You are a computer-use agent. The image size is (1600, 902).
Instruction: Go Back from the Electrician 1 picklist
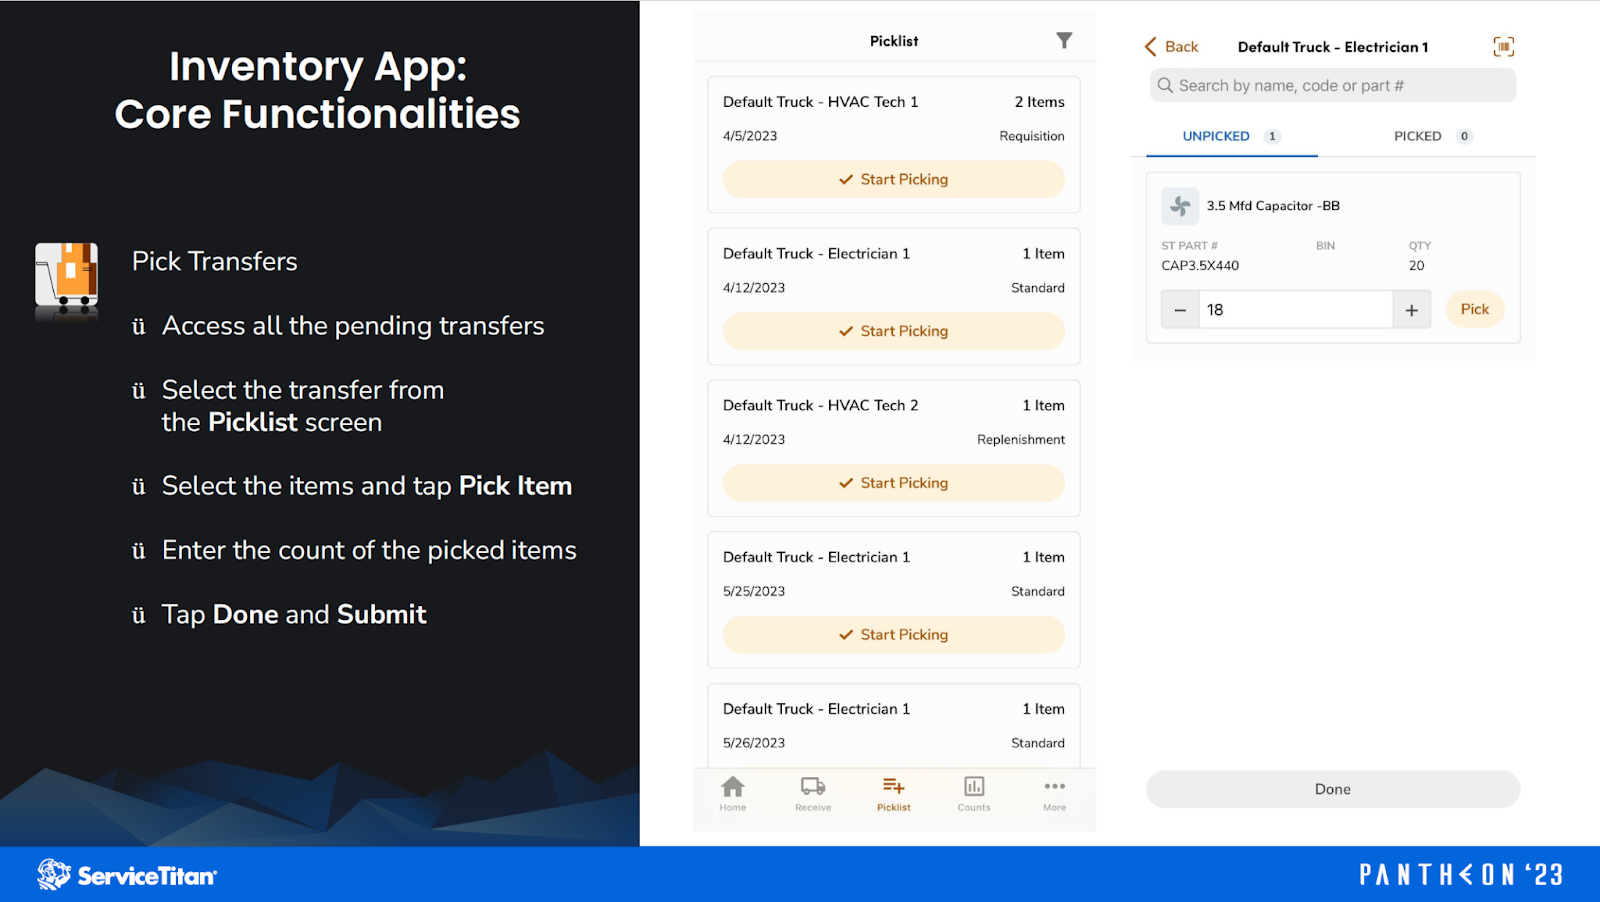1171,47
